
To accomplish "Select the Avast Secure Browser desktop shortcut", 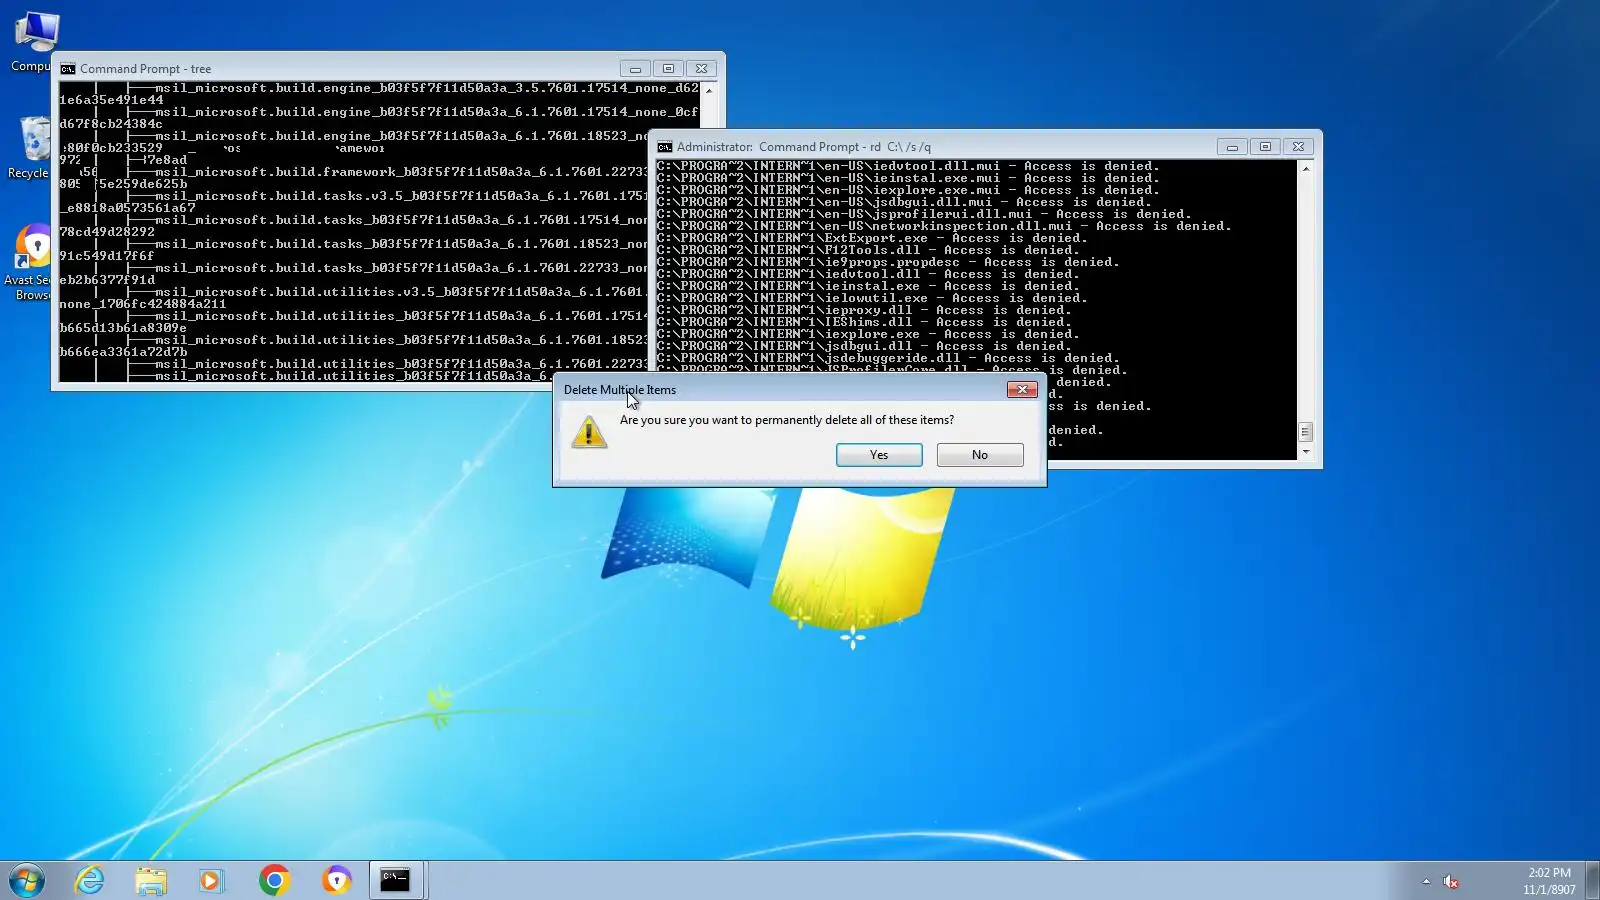I will click(x=30, y=262).
